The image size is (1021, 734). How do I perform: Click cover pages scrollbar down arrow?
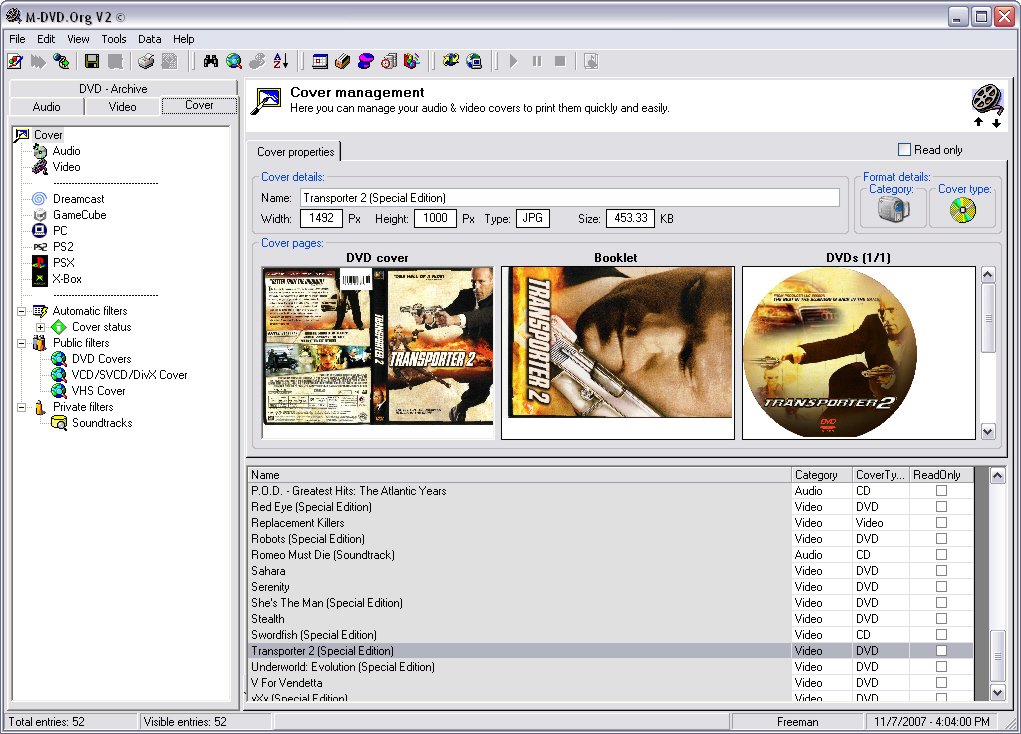coord(988,431)
